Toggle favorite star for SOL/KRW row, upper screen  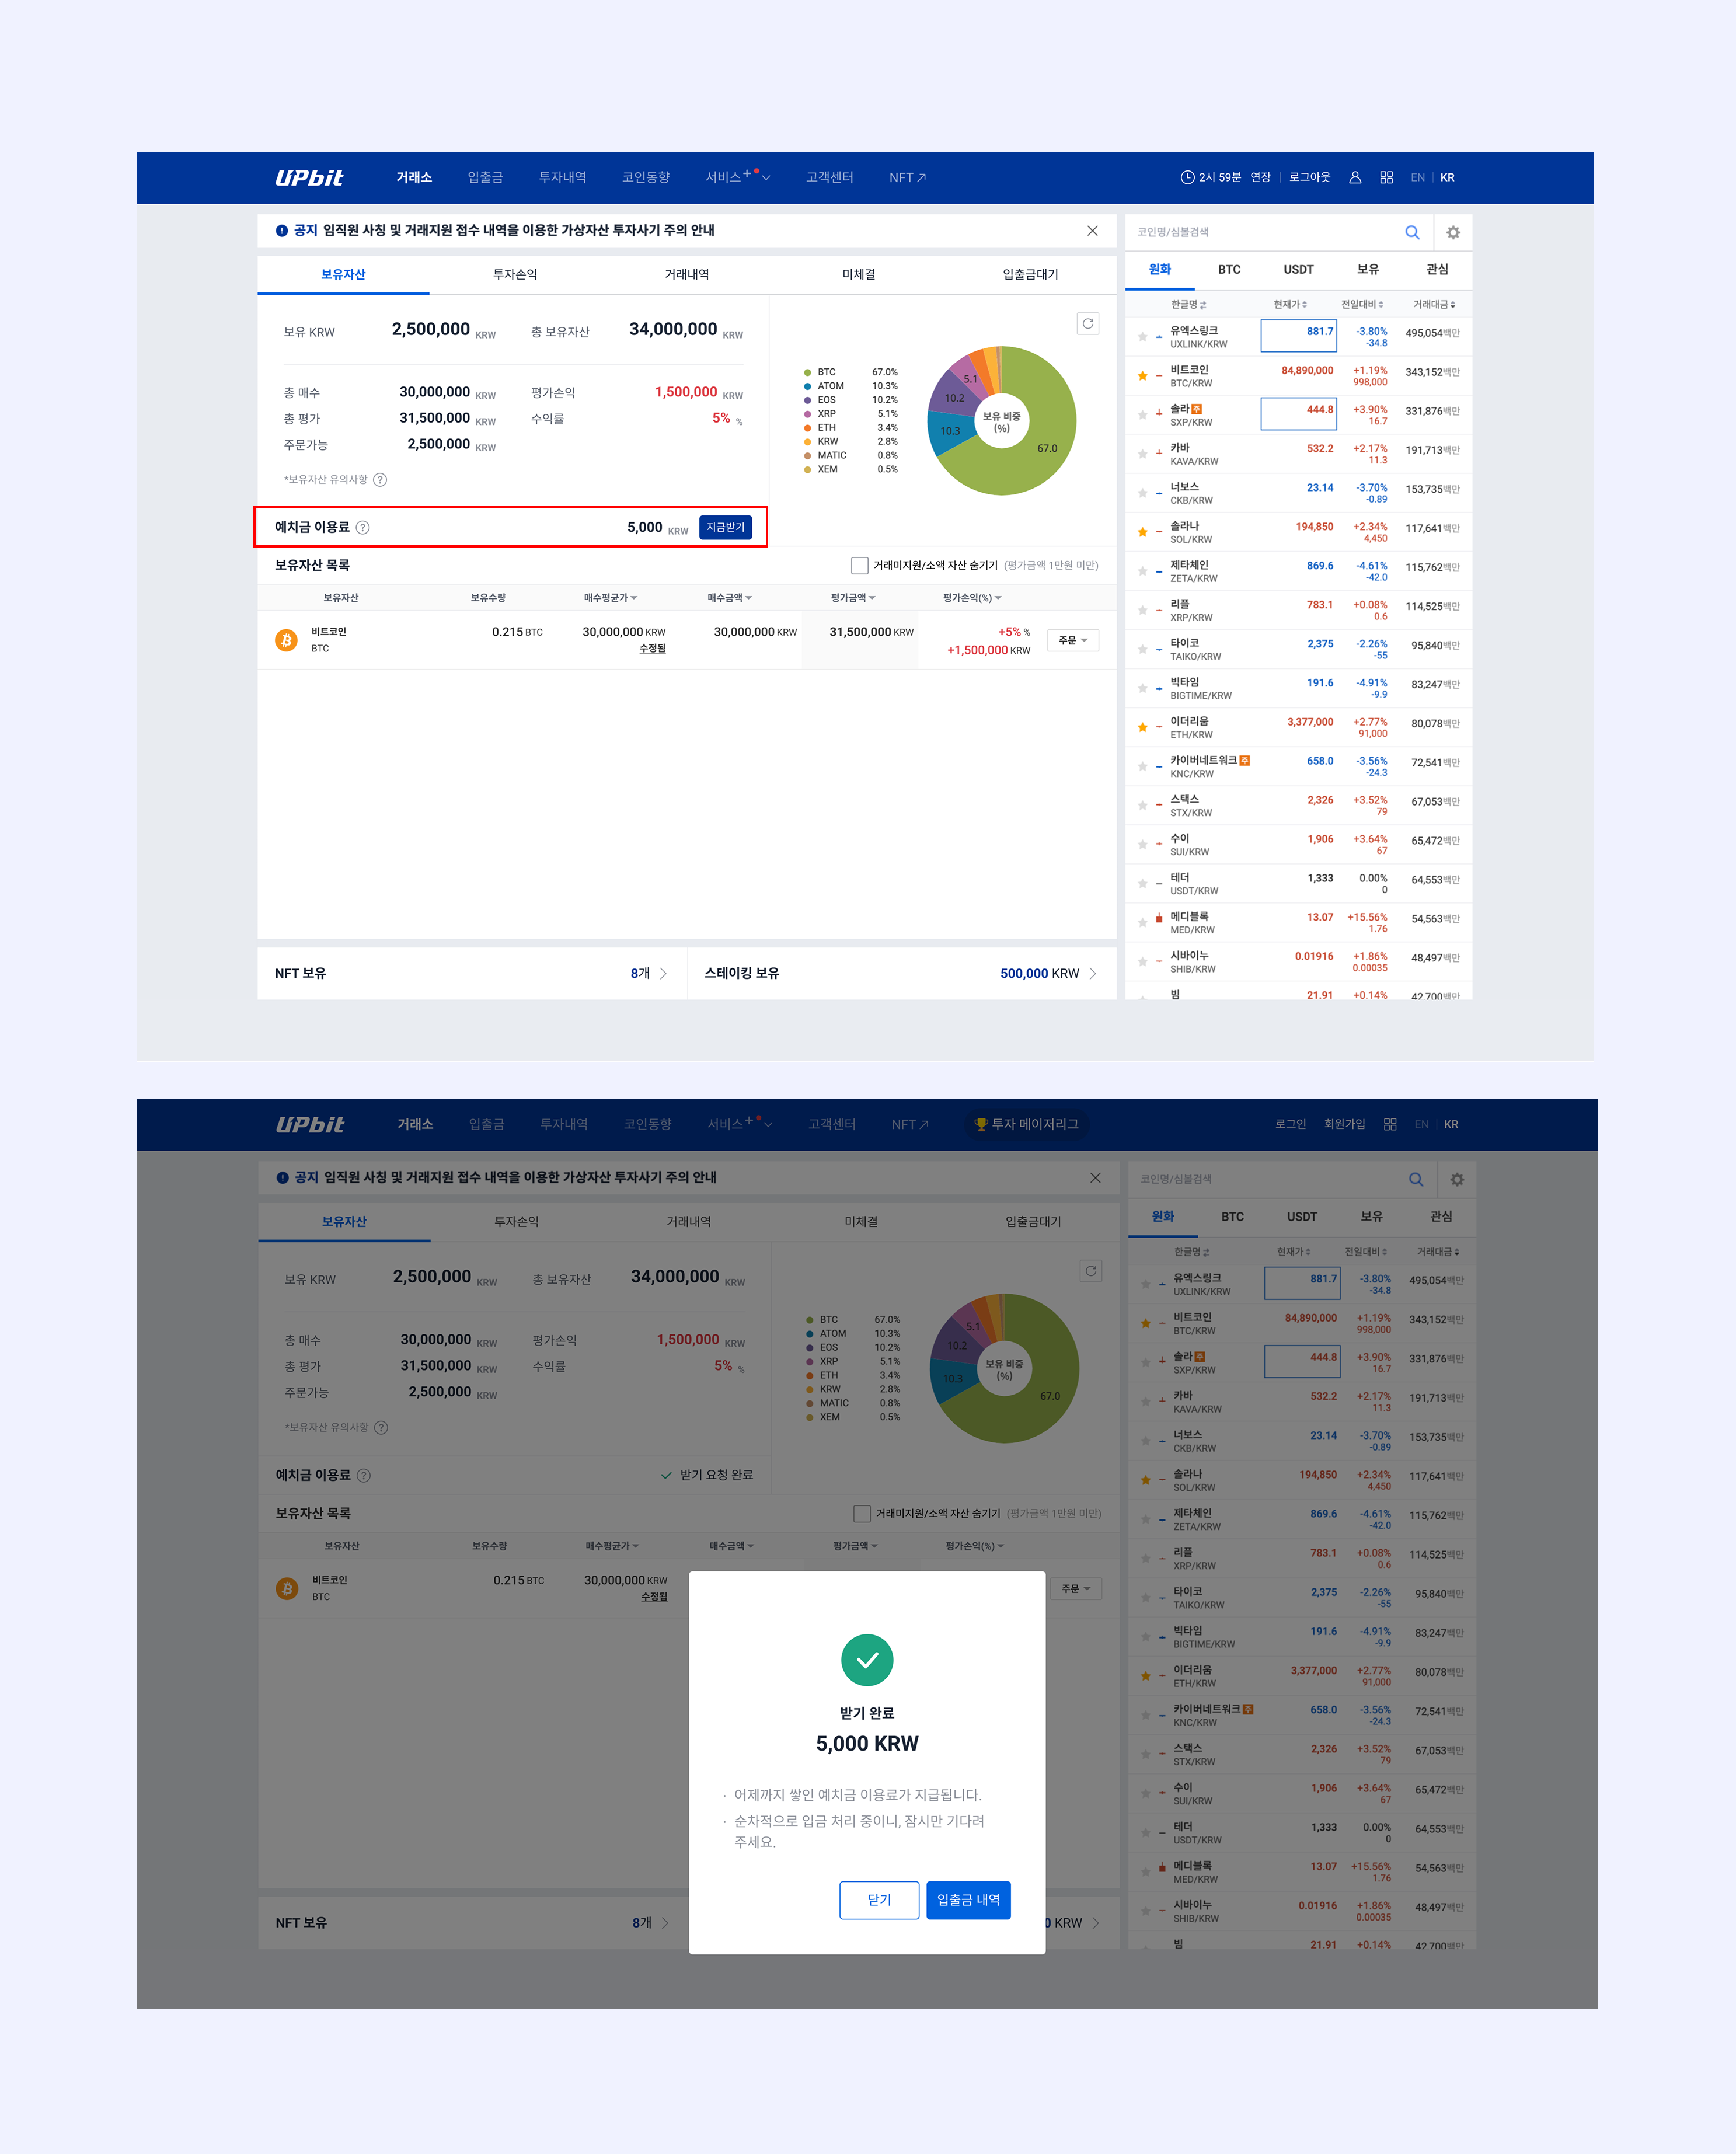[x=1142, y=532]
